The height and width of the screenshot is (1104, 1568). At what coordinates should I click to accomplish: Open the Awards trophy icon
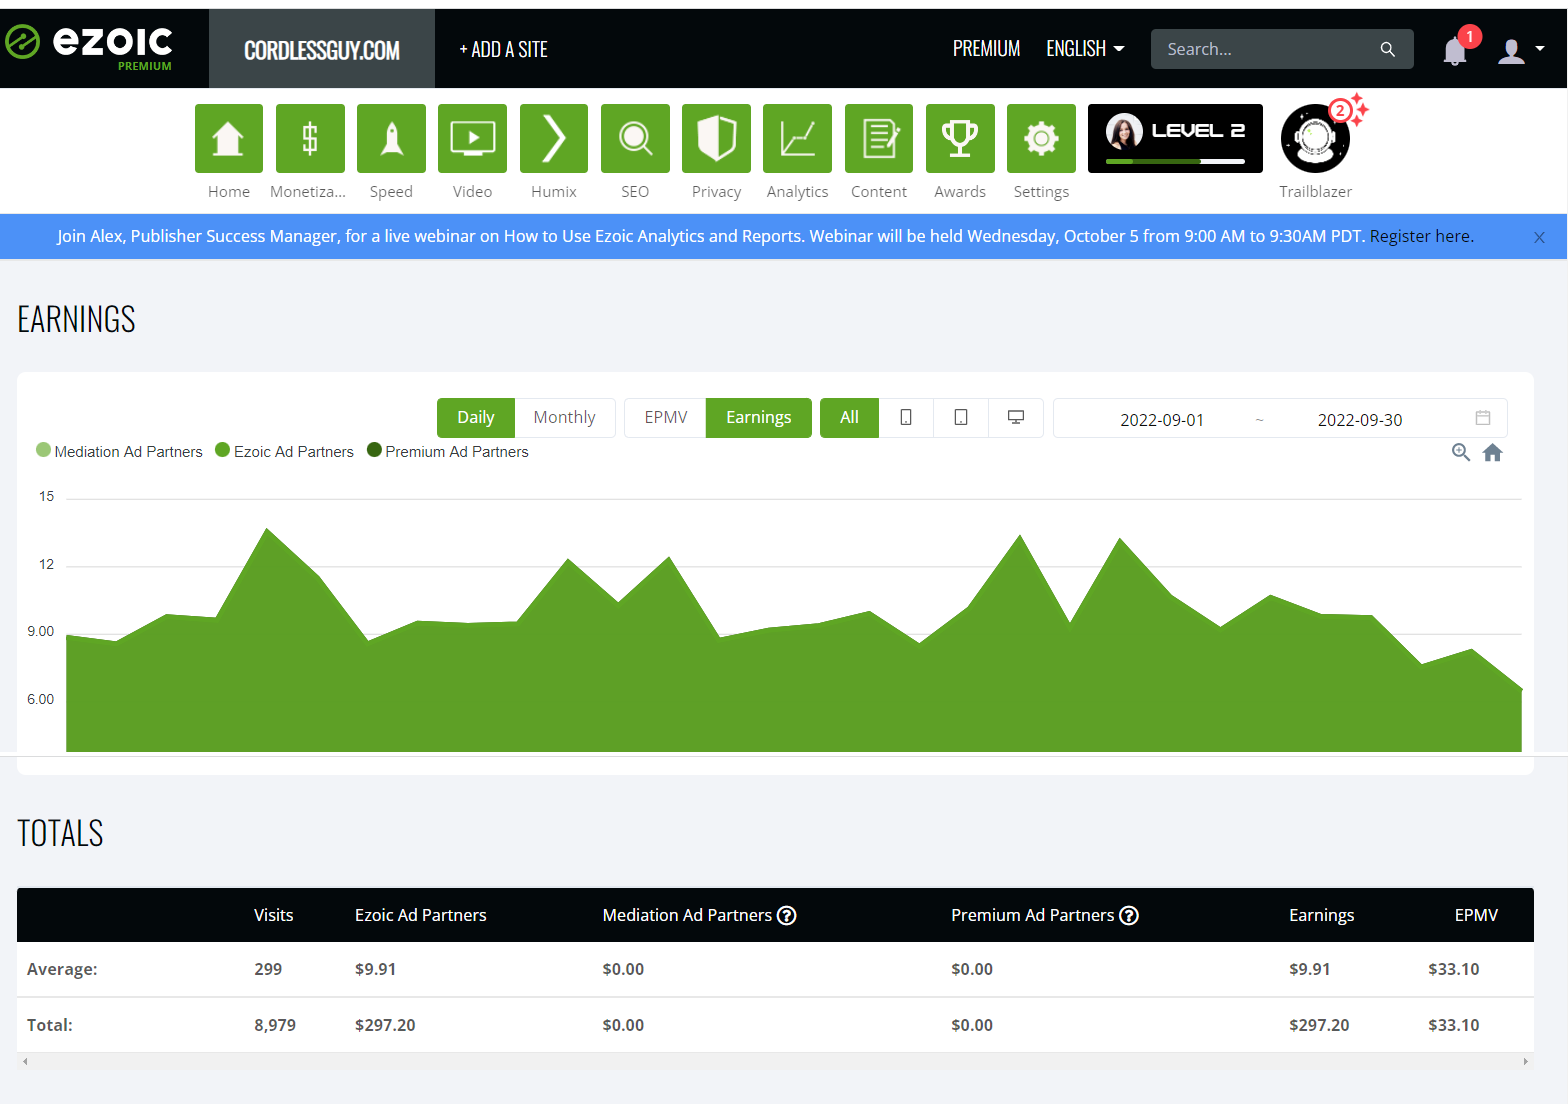pos(960,138)
